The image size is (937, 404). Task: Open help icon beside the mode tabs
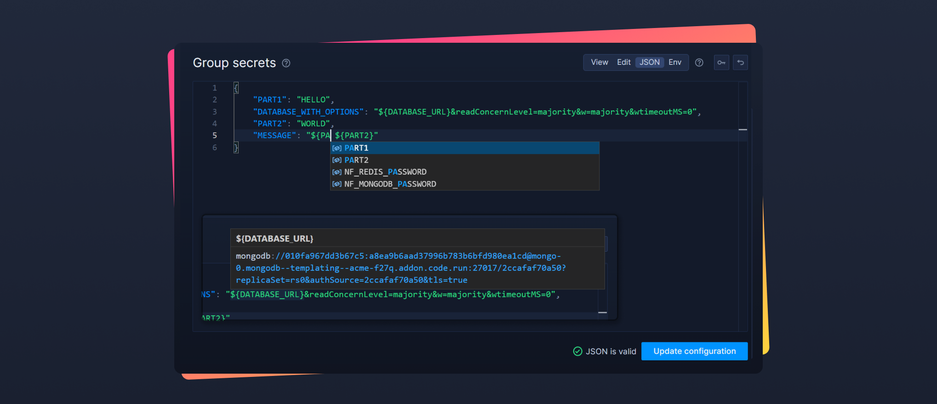click(x=699, y=63)
